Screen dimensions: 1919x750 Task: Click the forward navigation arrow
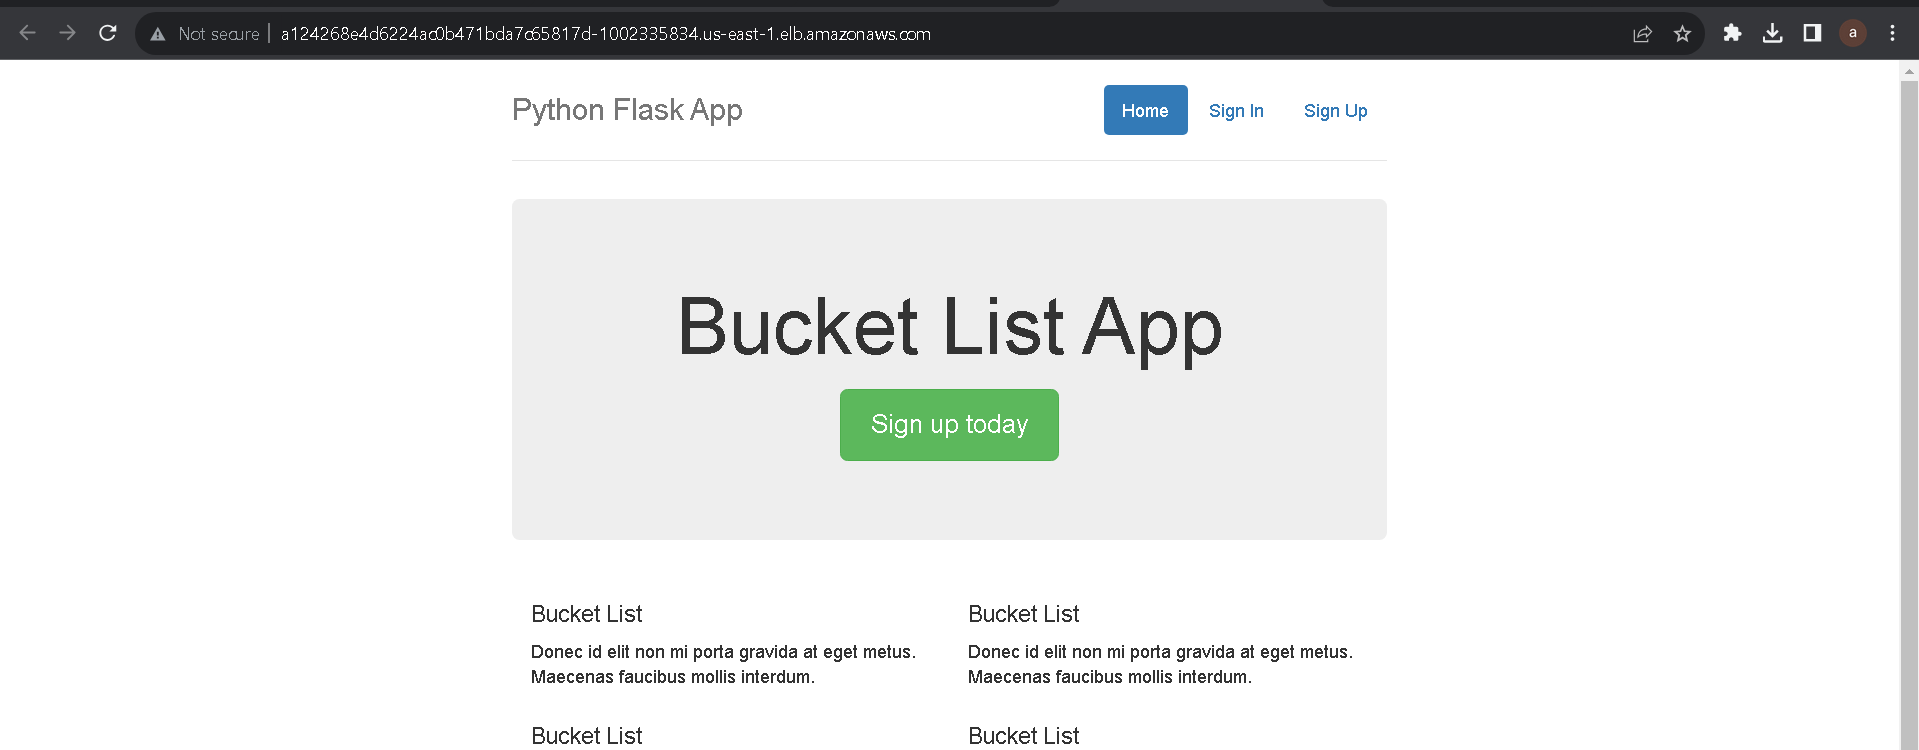(67, 33)
